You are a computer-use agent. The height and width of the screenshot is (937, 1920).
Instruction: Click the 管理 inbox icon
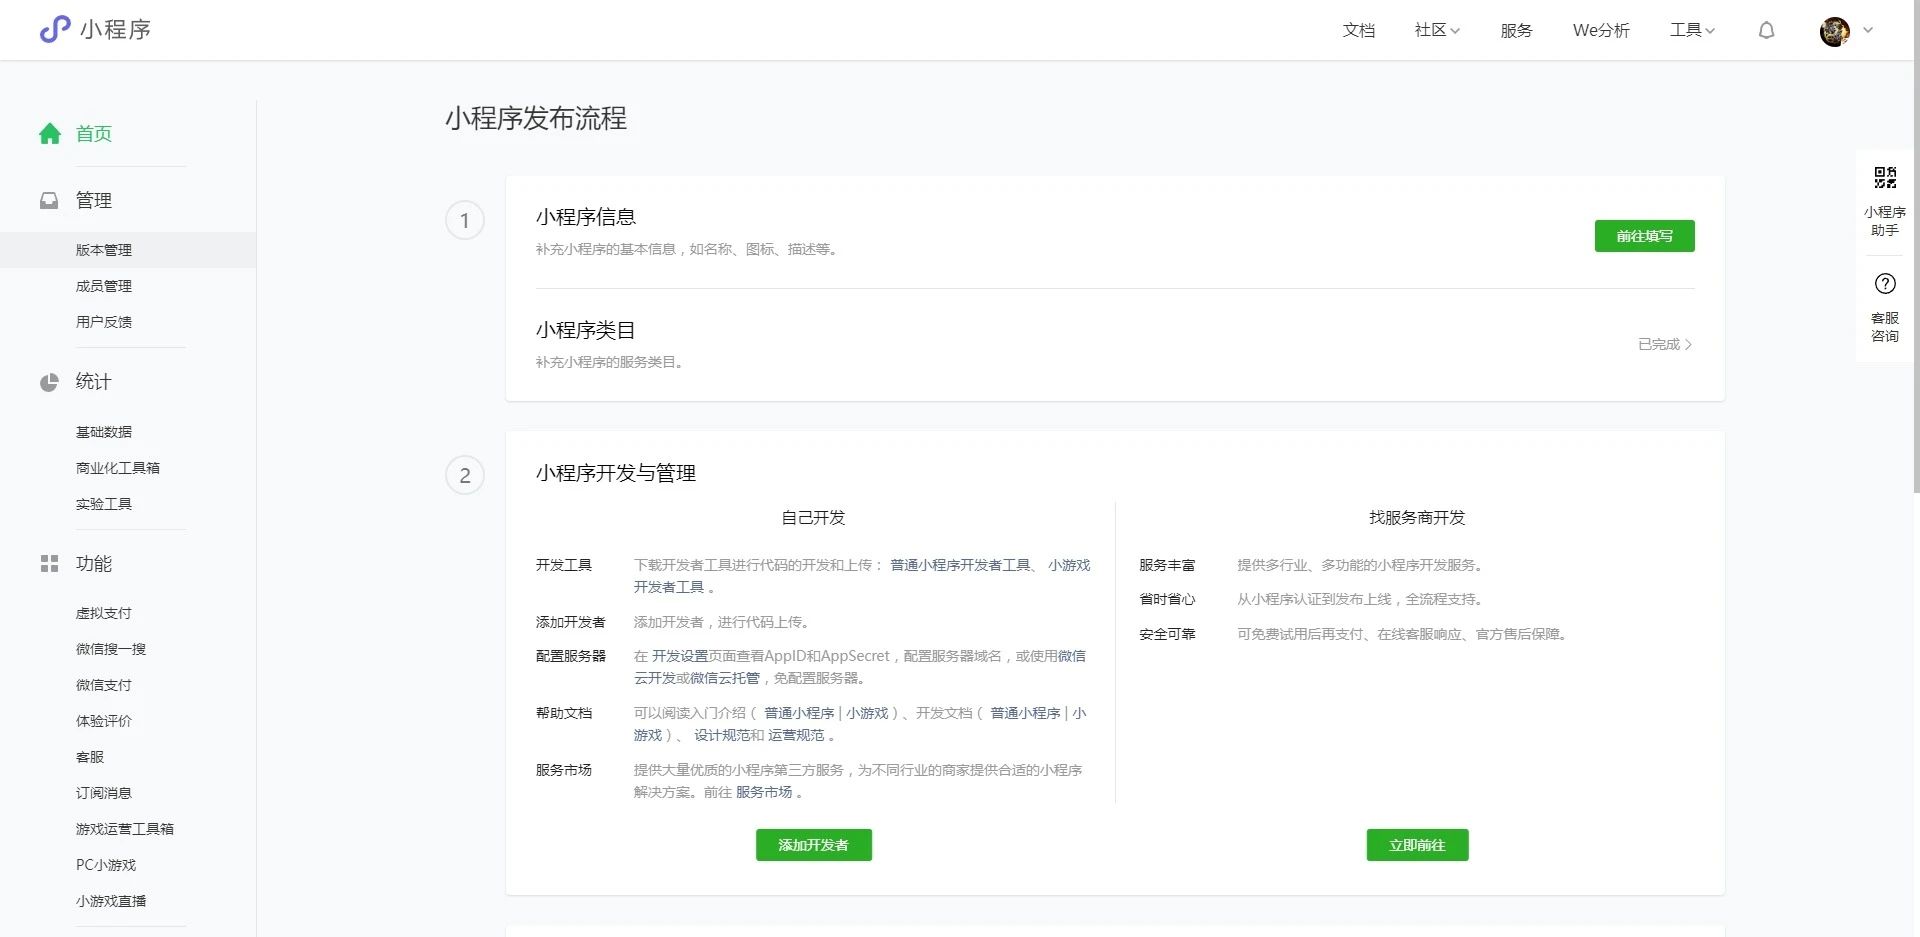click(49, 200)
